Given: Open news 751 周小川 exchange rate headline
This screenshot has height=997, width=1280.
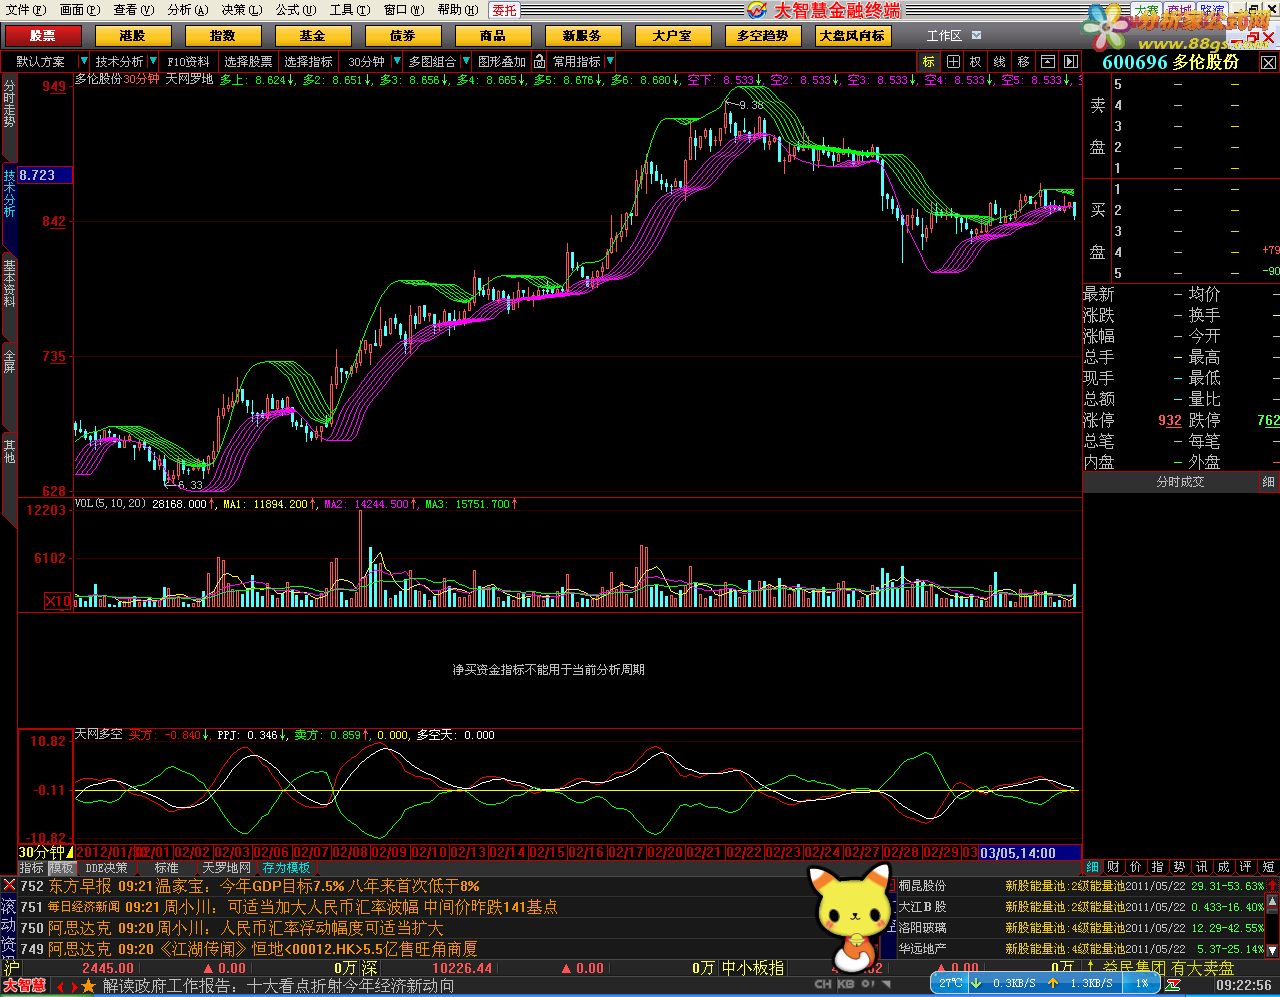Looking at the screenshot, I should pos(289,907).
